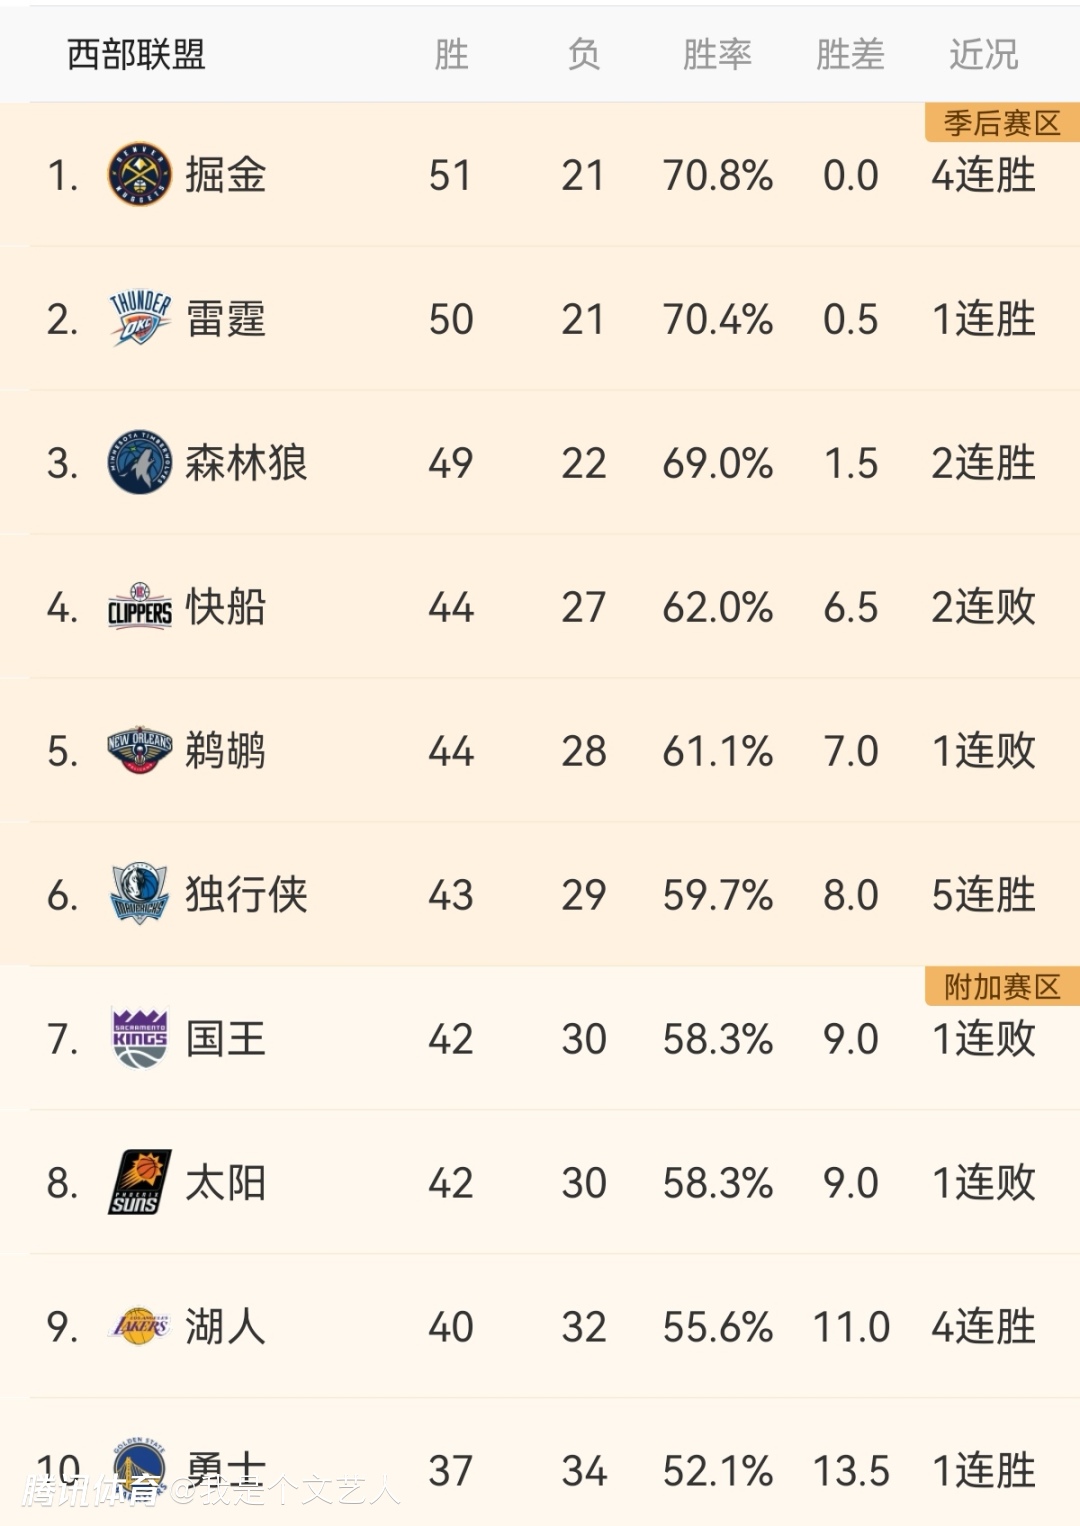Tap the Phoenix Suns logo

(139, 1182)
